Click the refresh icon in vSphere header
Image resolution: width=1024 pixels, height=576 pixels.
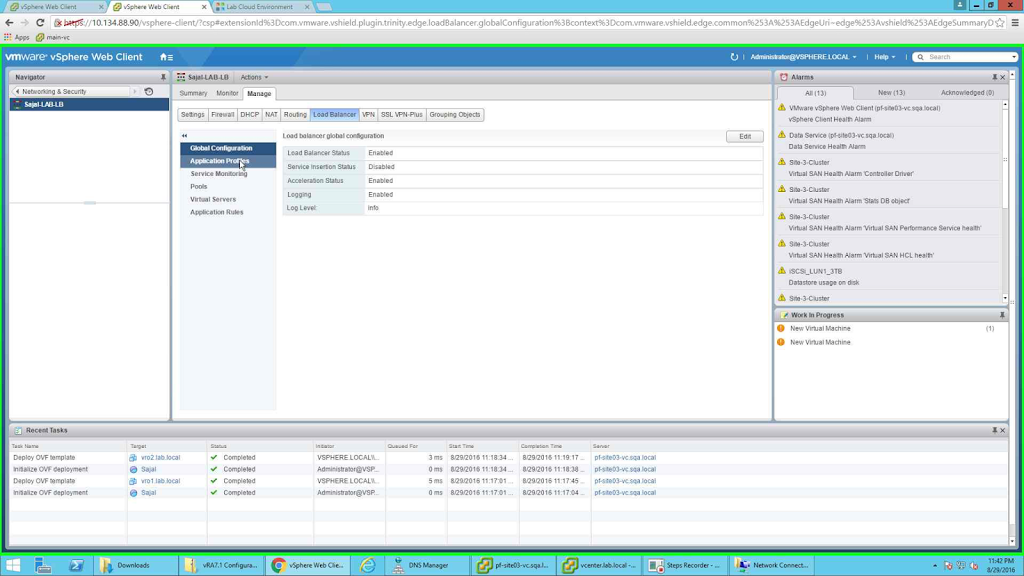734,57
